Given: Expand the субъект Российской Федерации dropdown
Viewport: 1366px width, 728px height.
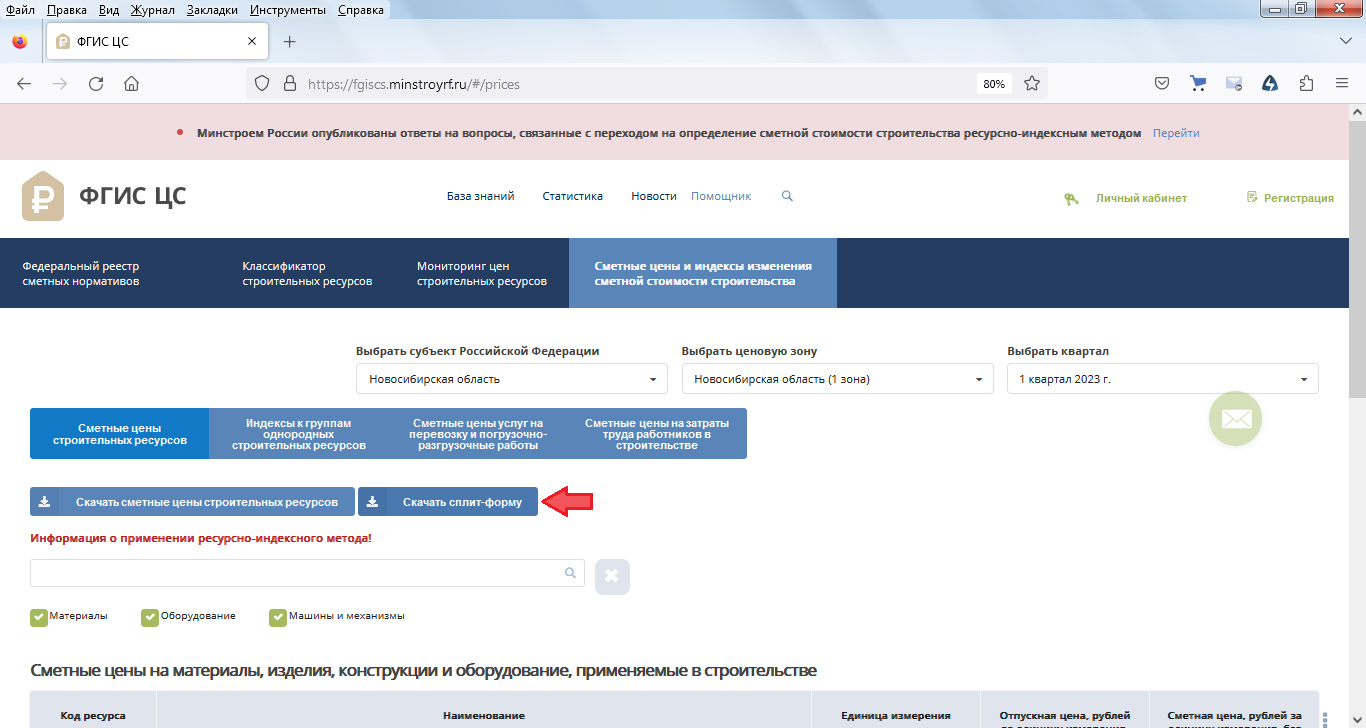Looking at the screenshot, I should (512, 379).
